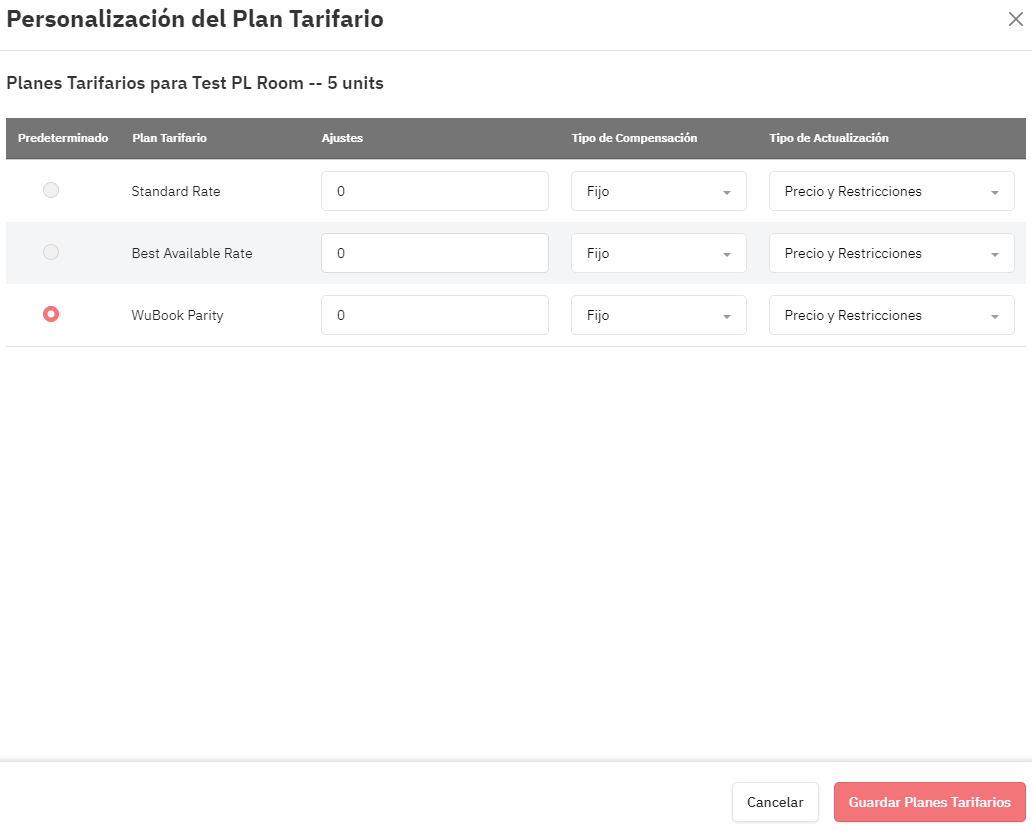Click the Ajustes field for WuBook Parity

tap(434, 315)
